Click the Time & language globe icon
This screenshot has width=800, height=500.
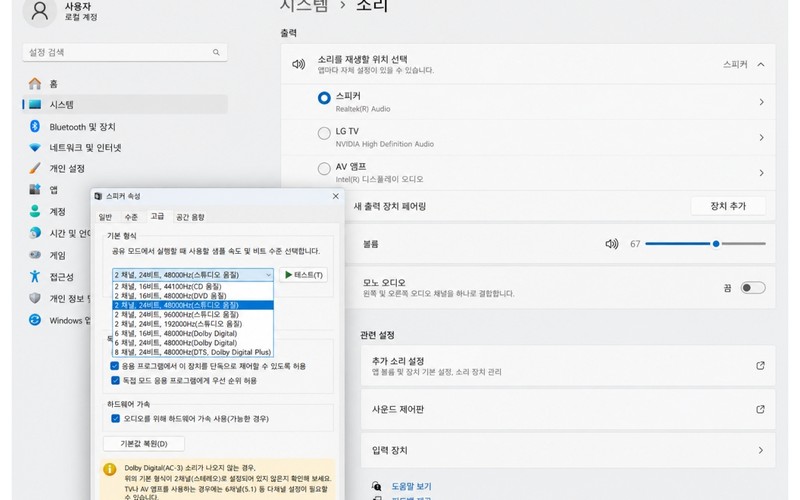pyautogui.click(x=35, y=233)
